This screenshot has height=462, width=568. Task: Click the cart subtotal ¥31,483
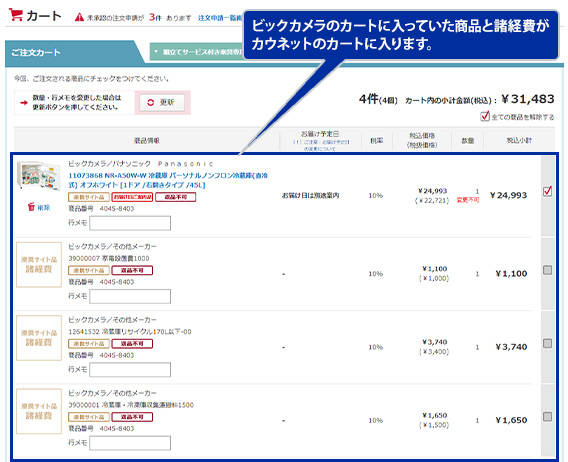pos(528,99)
